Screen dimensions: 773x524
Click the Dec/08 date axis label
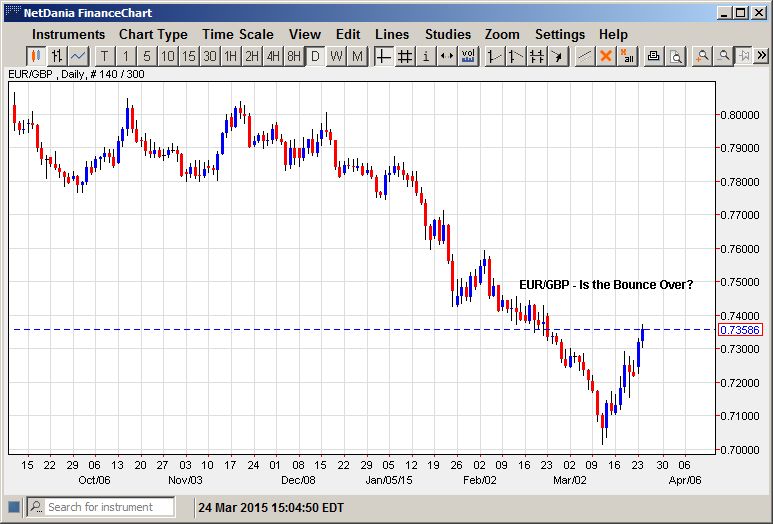298,480
